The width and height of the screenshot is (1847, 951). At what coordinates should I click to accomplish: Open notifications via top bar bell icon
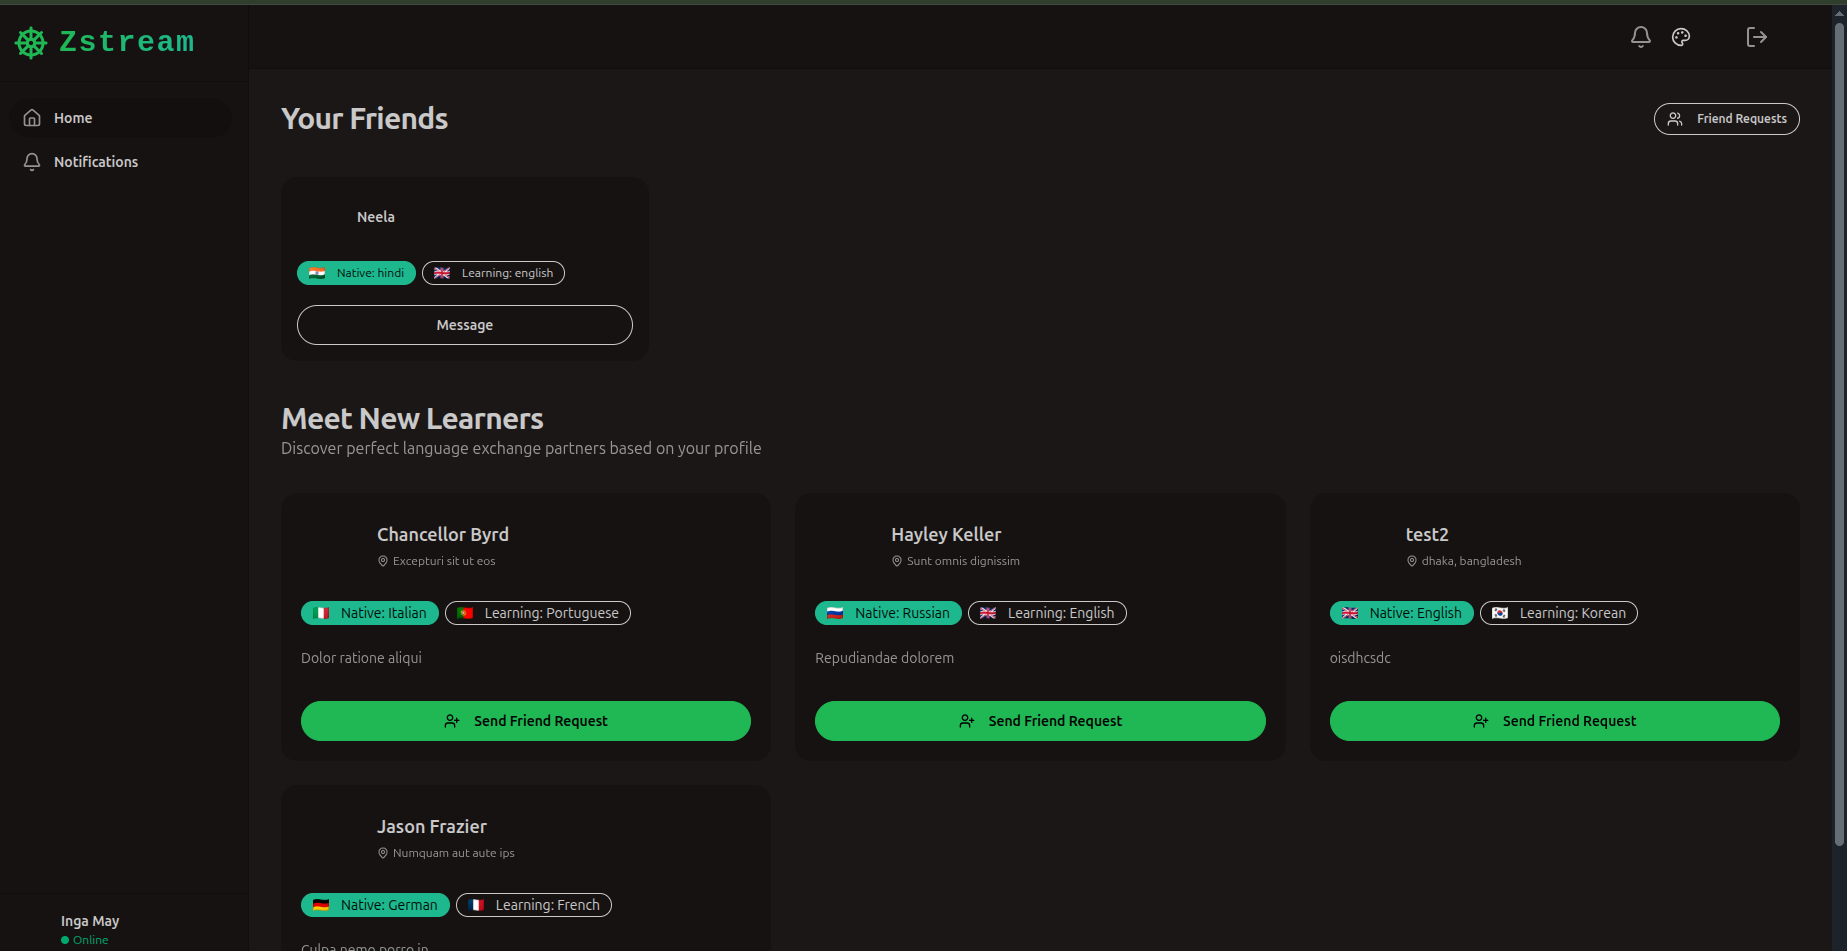(1640, 37)
